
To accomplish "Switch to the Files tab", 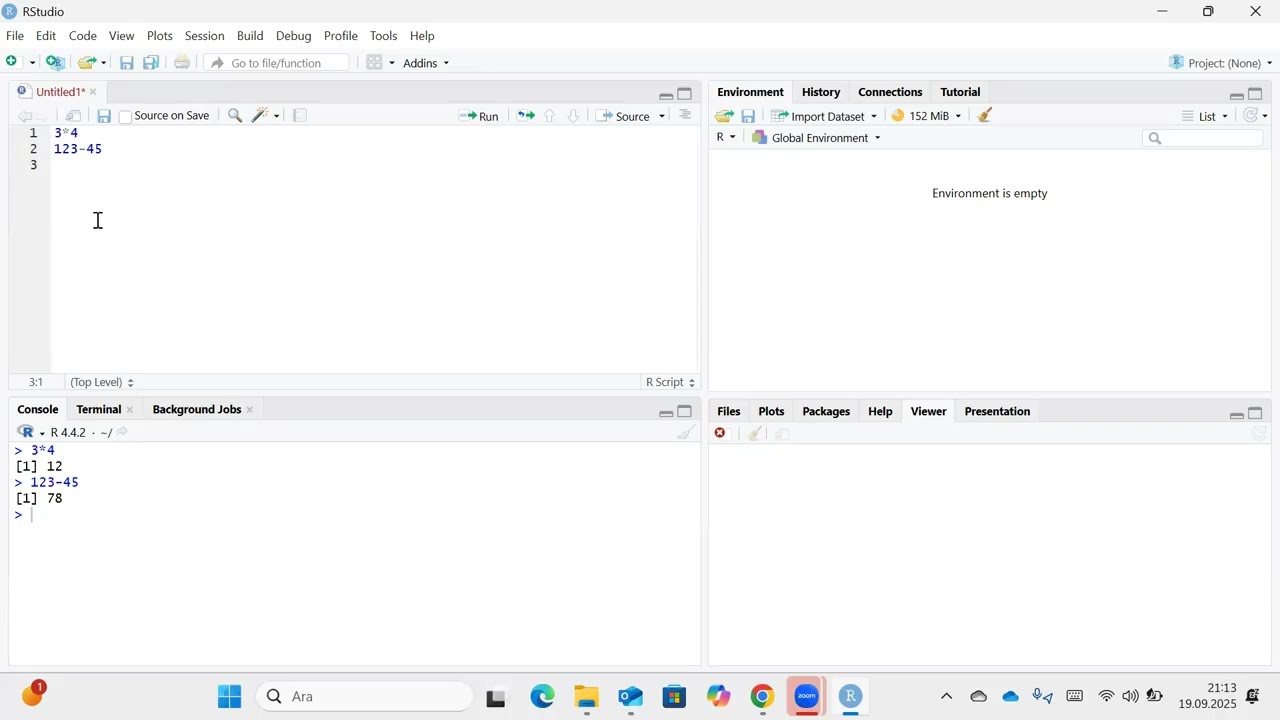I will point(729,411).
